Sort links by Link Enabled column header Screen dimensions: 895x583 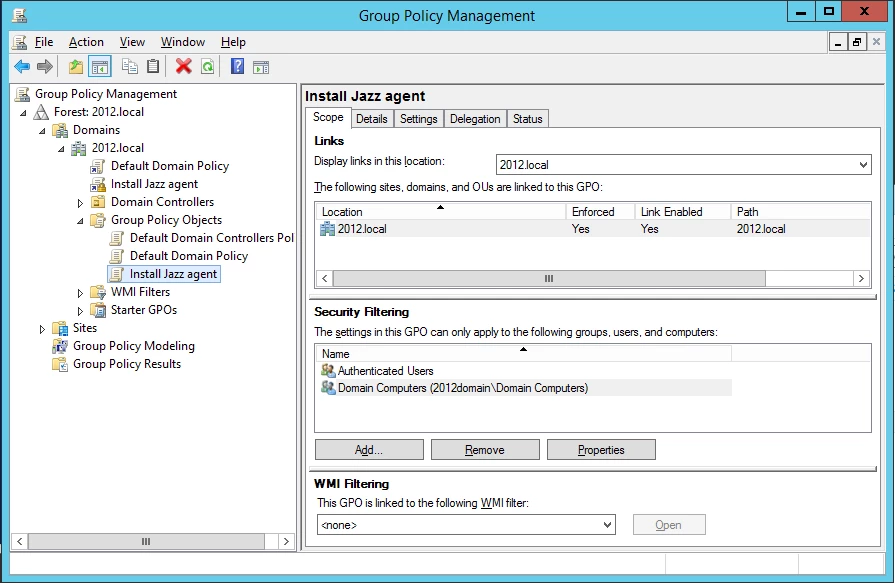683,212
